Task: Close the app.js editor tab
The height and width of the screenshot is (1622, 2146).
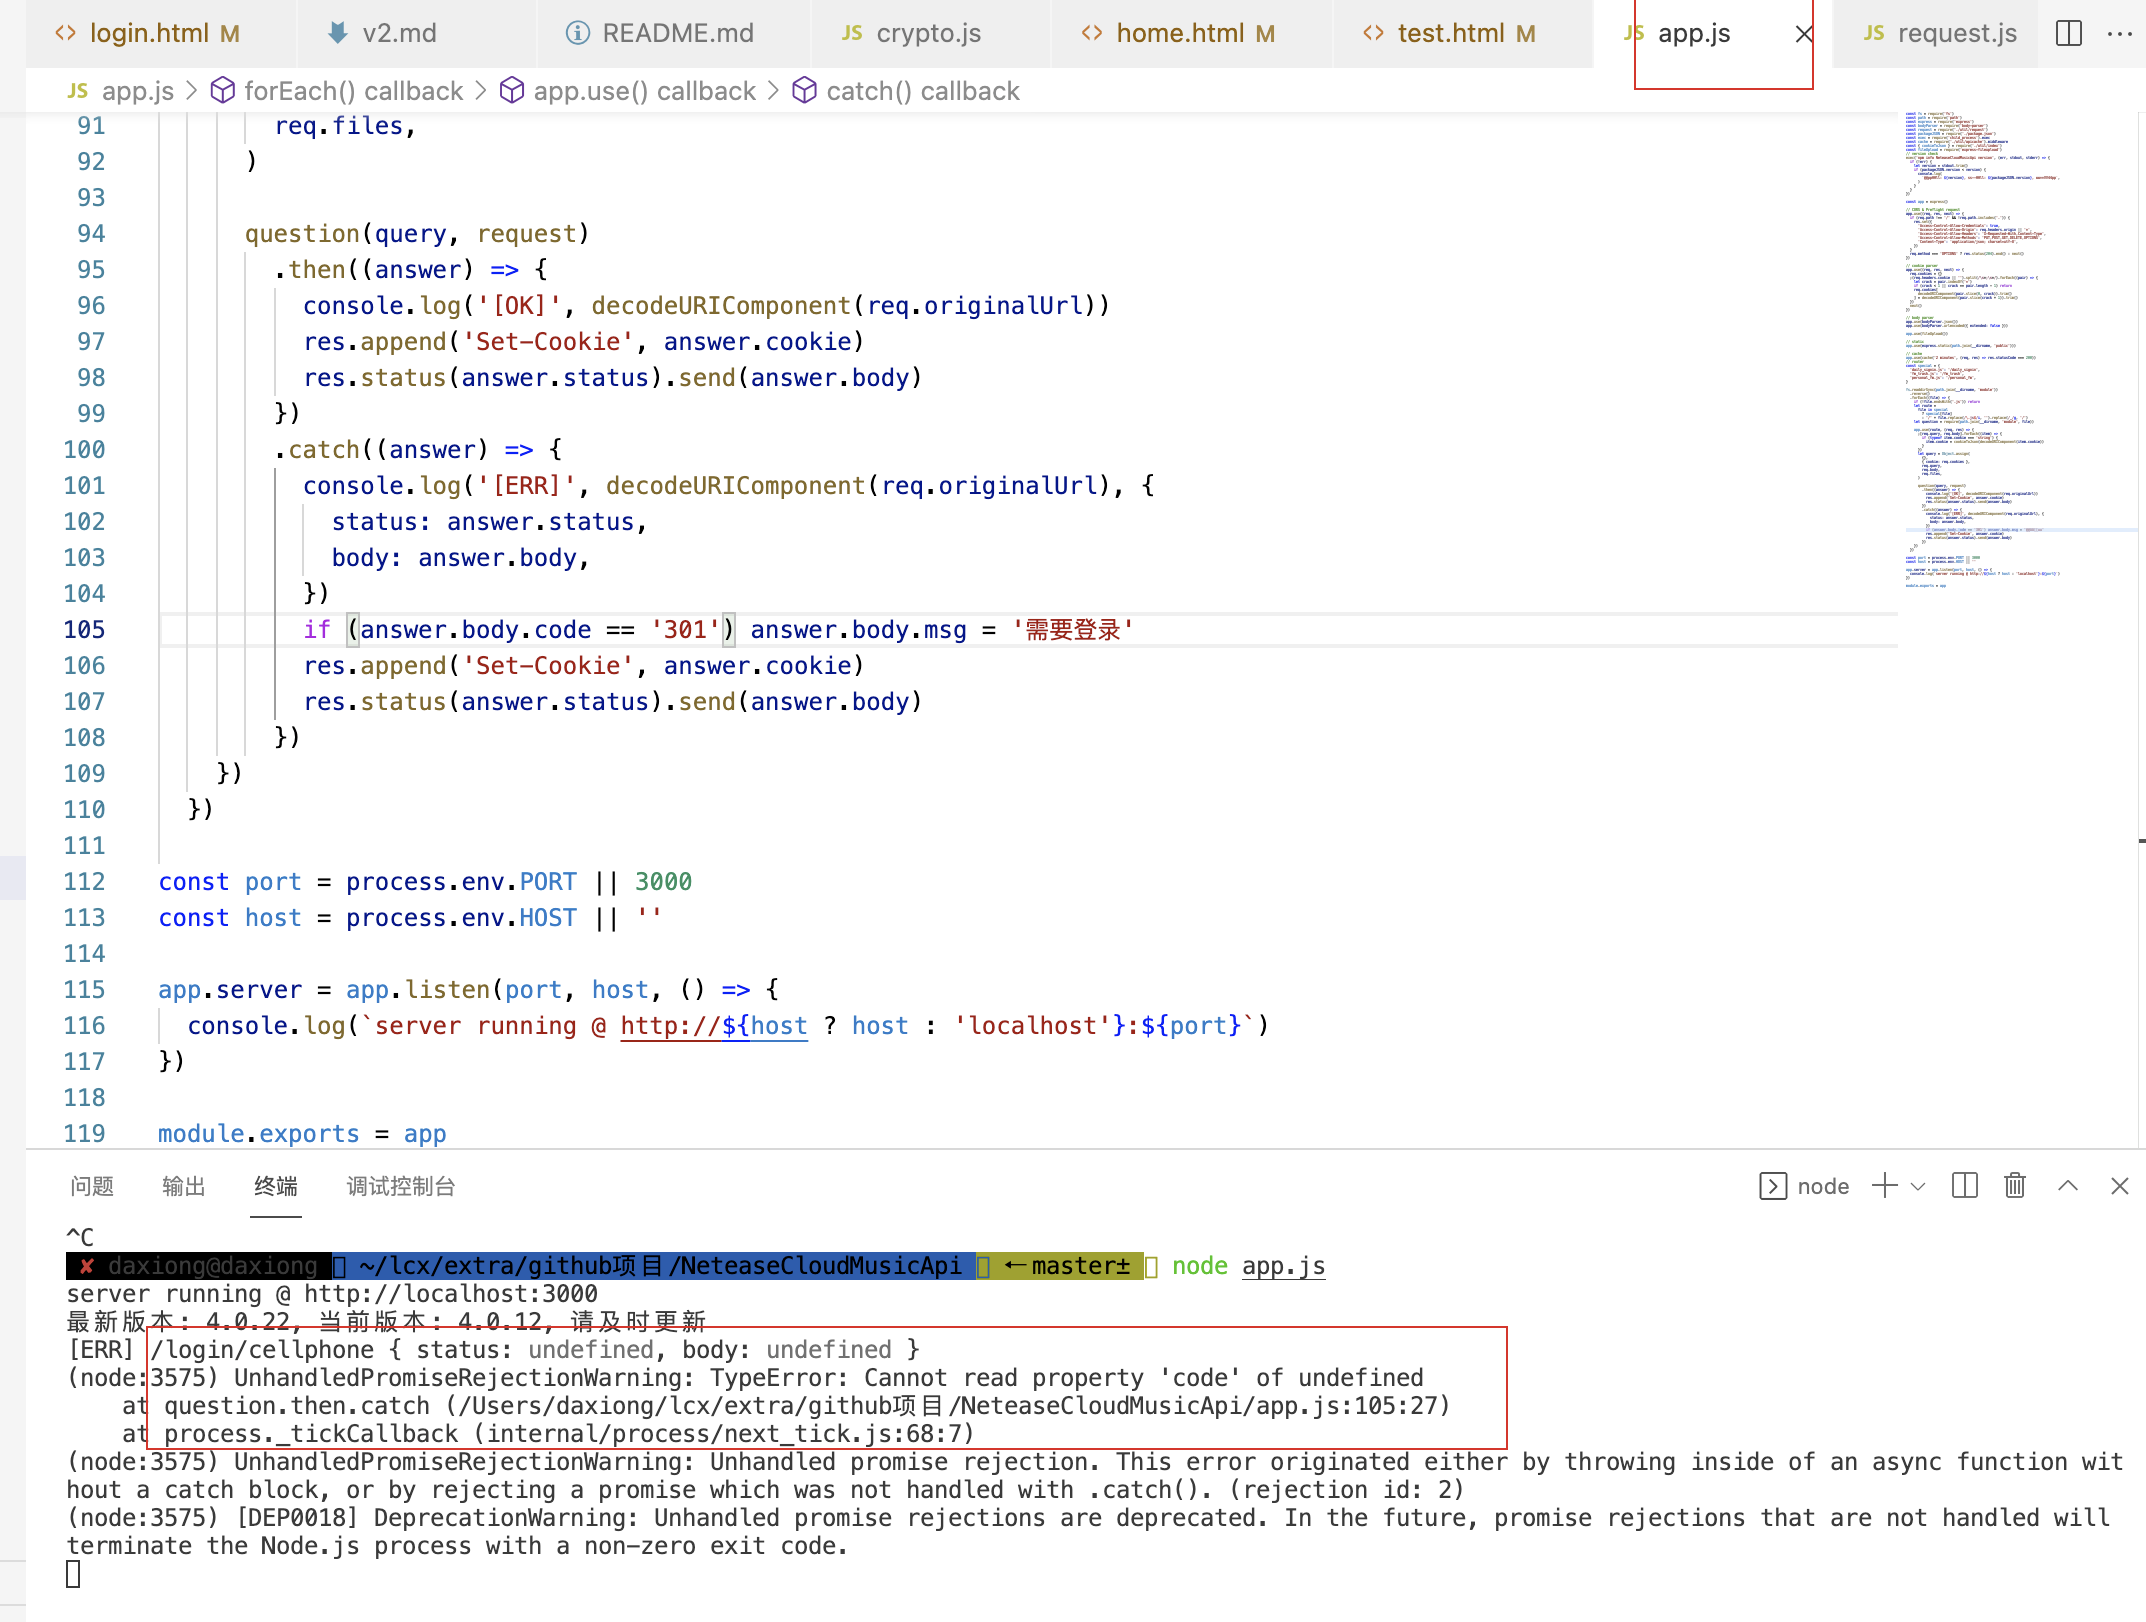Action: pos(1803,33)
